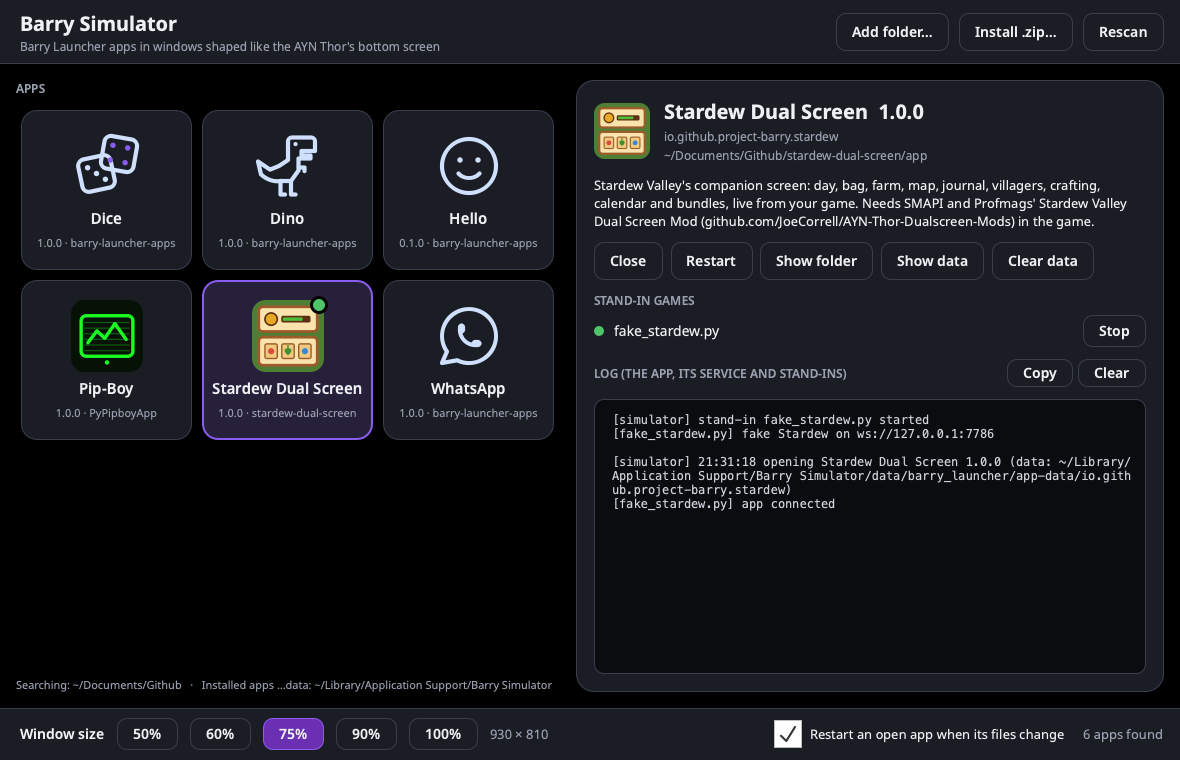Click the WhatsApp app name label

468,388
